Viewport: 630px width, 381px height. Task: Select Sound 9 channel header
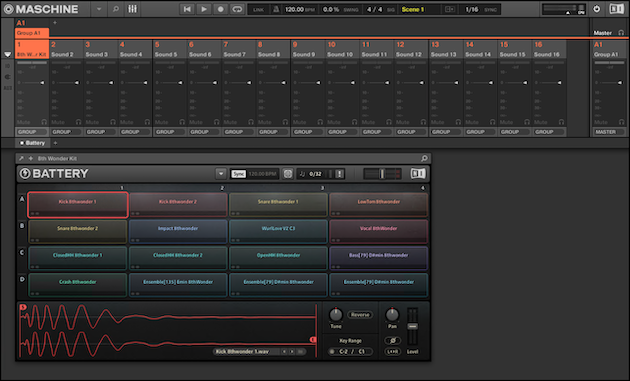[x=308, y=49]
